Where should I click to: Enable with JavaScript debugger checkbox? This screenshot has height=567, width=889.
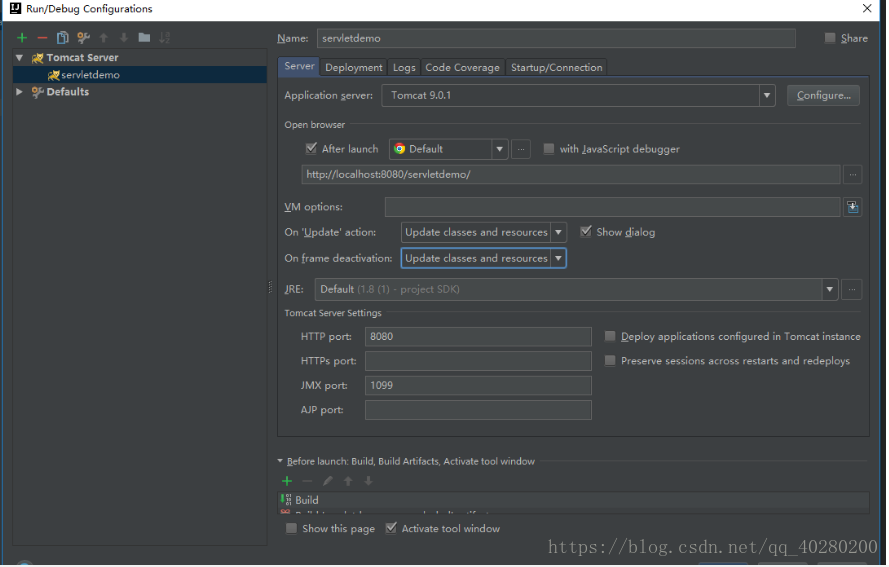click(x=549, y=149)
